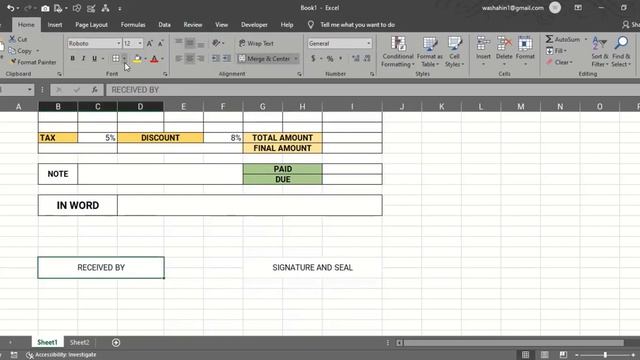The width and height of the screenshot is (640, 360).
Task: Apply the red Font Color
Action: point(154,59)
